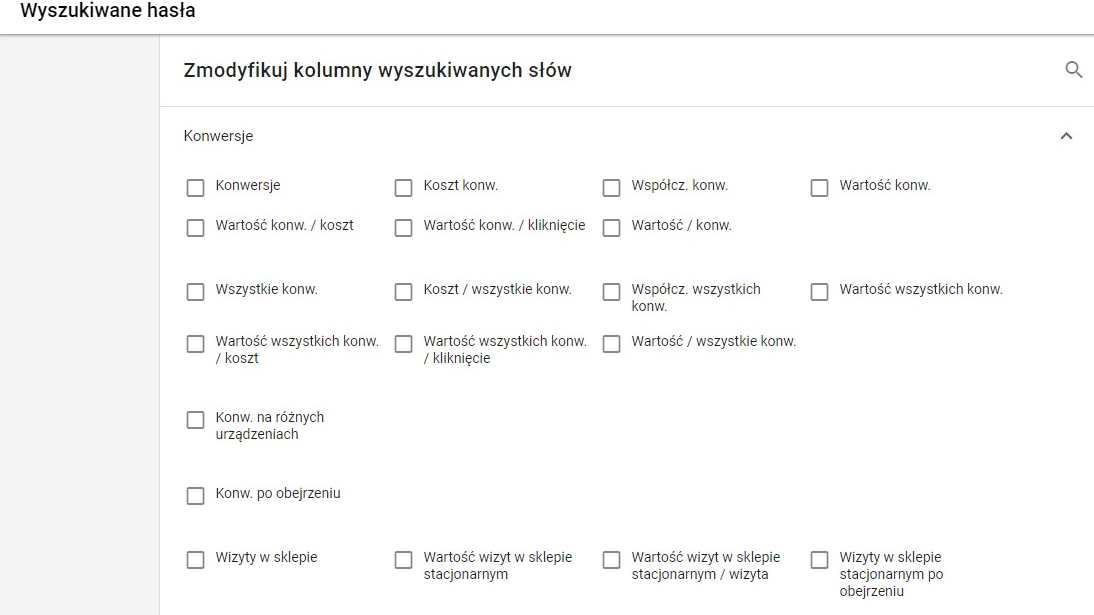Viewport: 1094px width, 615px height.
Task: Check Wartość / wszystkie konw.
Action: click(x=611, y=344)
